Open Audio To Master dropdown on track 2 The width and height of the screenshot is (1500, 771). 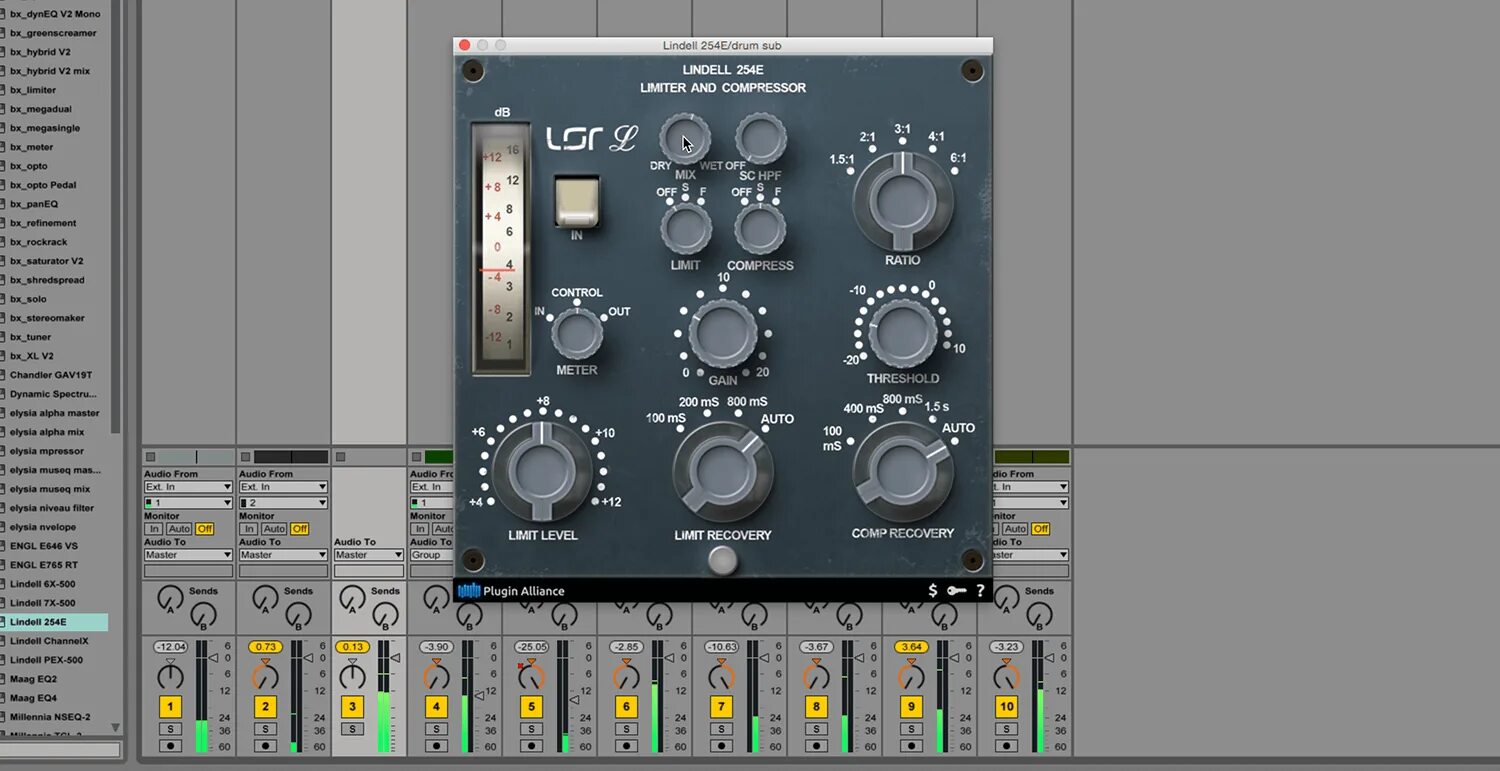pos(283,555)
